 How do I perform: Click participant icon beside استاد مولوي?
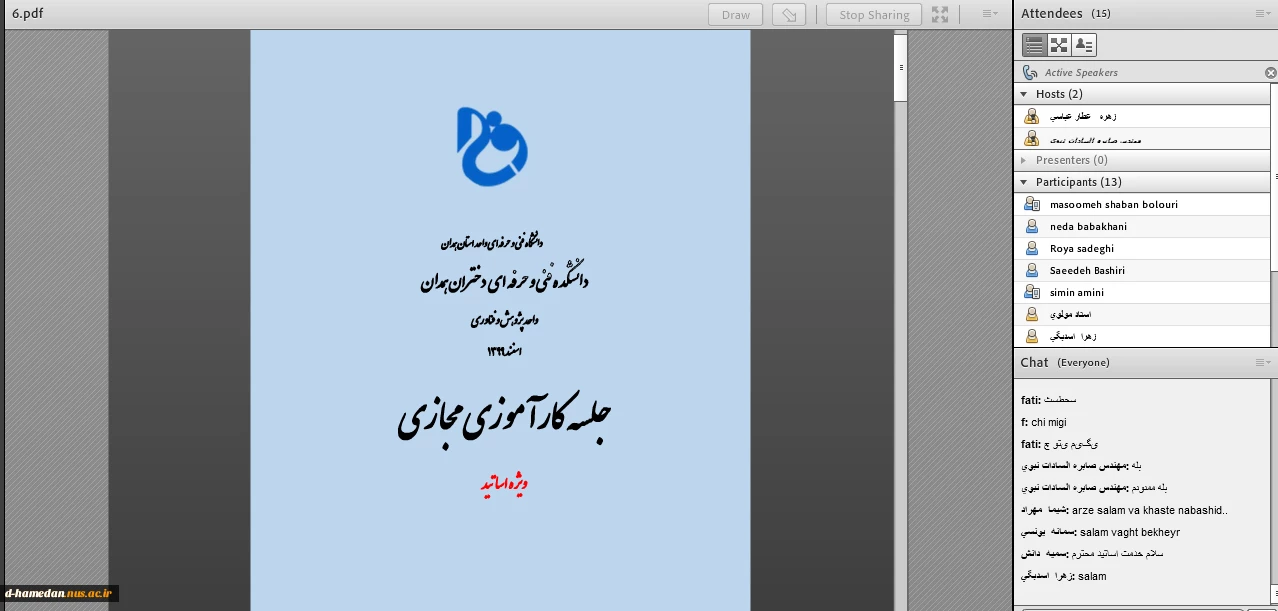[1032, 314]
